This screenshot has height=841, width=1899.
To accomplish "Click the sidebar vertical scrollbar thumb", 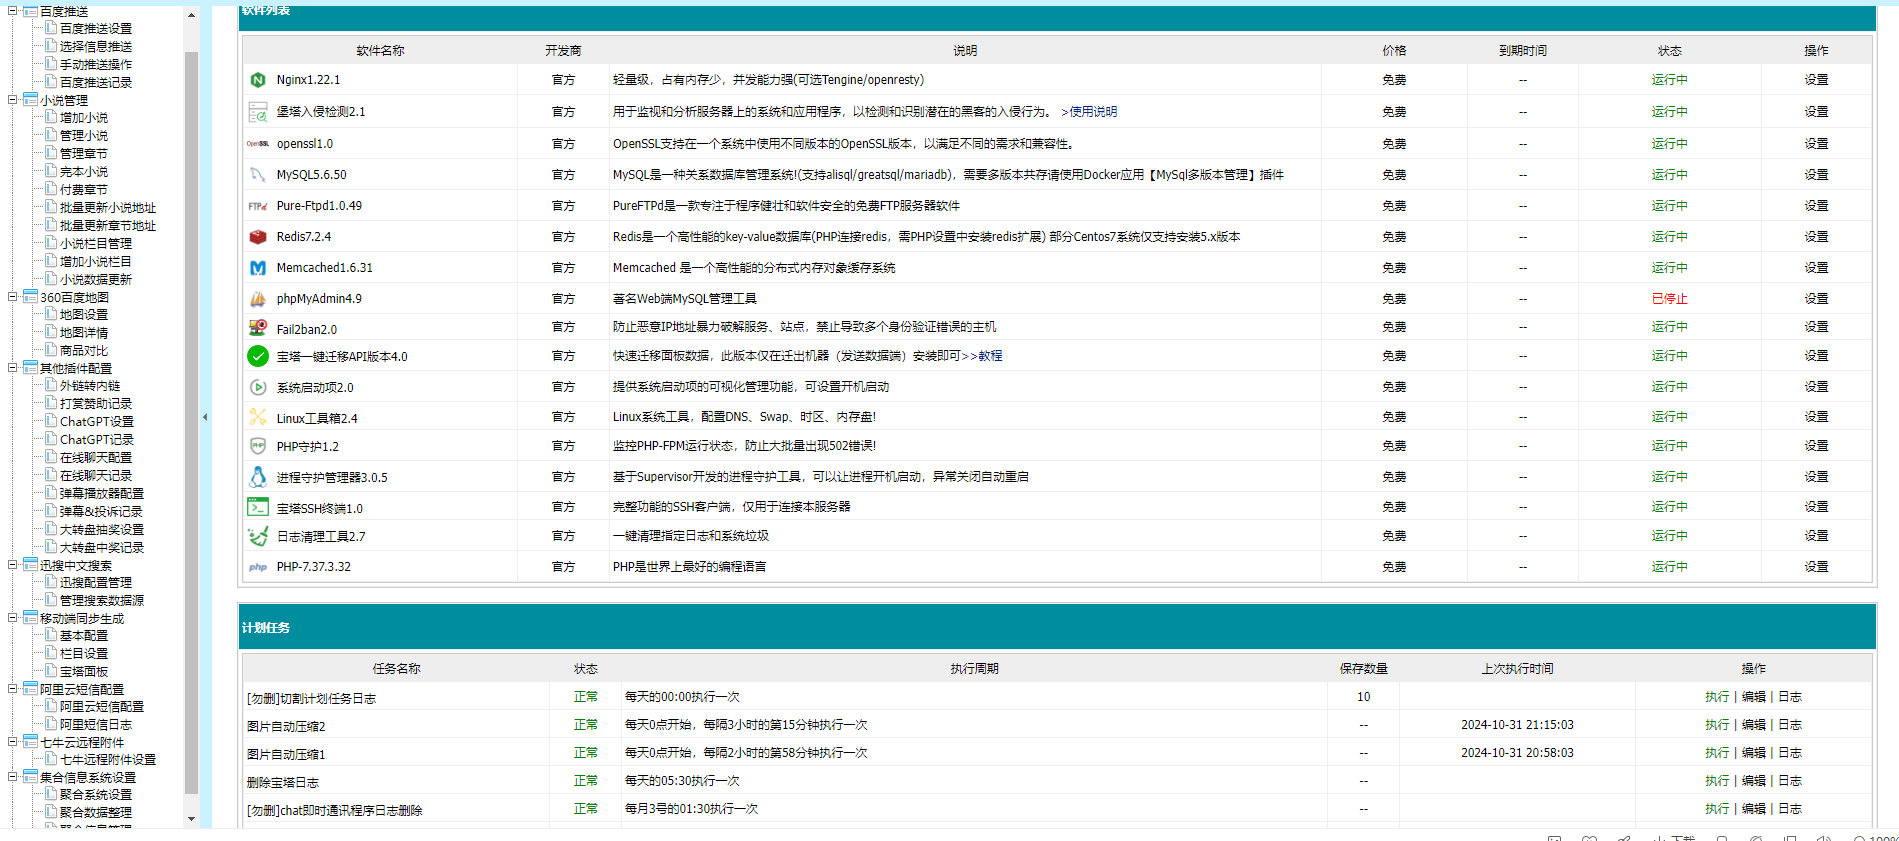I will coord(191,423).
